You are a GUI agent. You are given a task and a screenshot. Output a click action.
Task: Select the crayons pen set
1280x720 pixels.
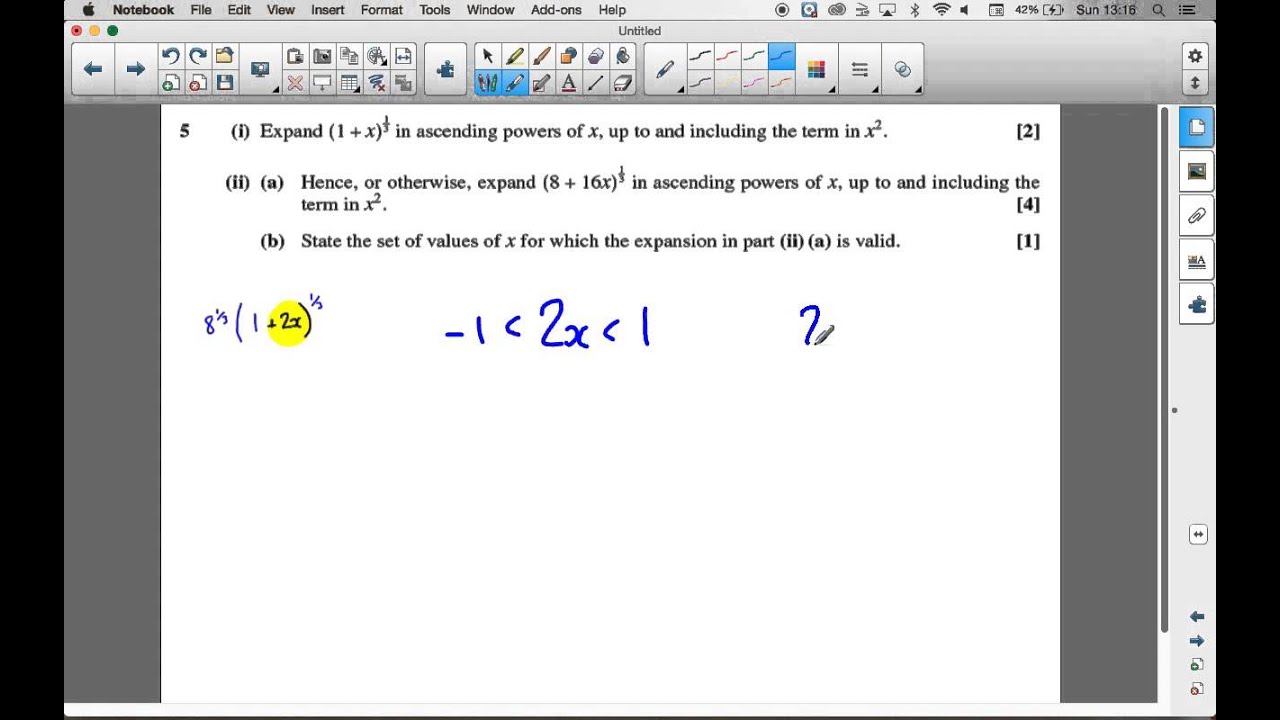487,83
